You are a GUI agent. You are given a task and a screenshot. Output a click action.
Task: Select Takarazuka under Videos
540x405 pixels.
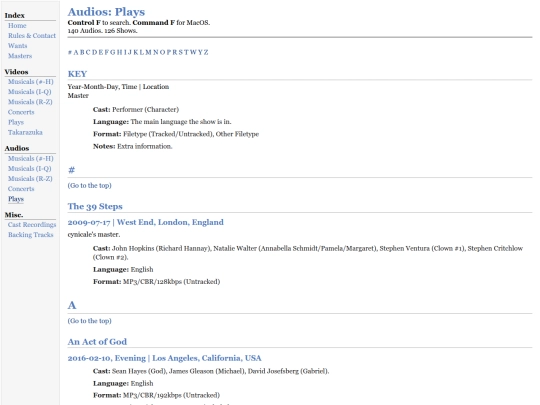[25, 132]
